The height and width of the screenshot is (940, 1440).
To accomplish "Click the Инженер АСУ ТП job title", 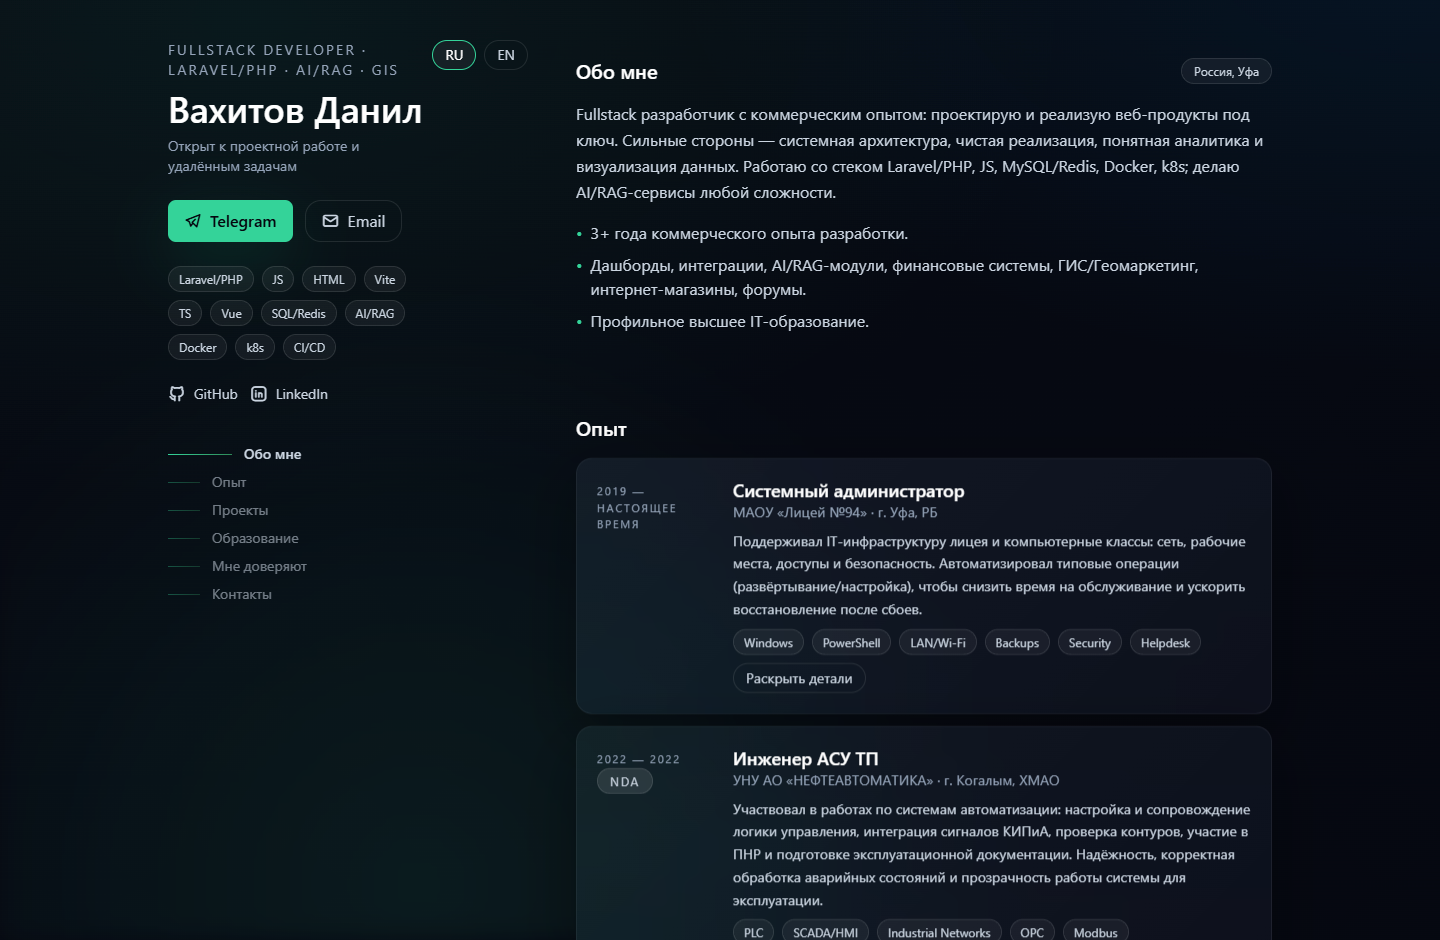I will click(806, 759).
